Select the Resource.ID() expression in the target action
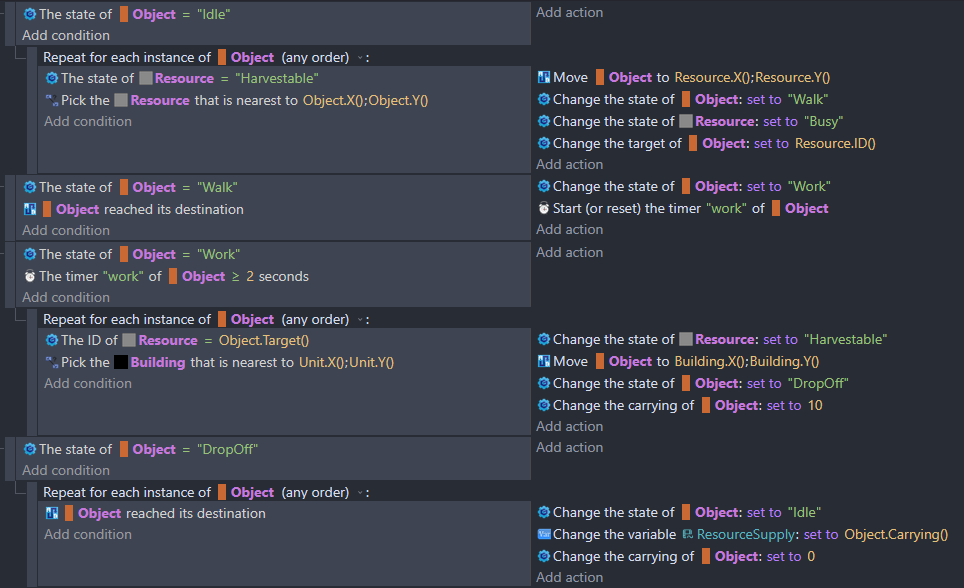 click(x=835, y=143)
